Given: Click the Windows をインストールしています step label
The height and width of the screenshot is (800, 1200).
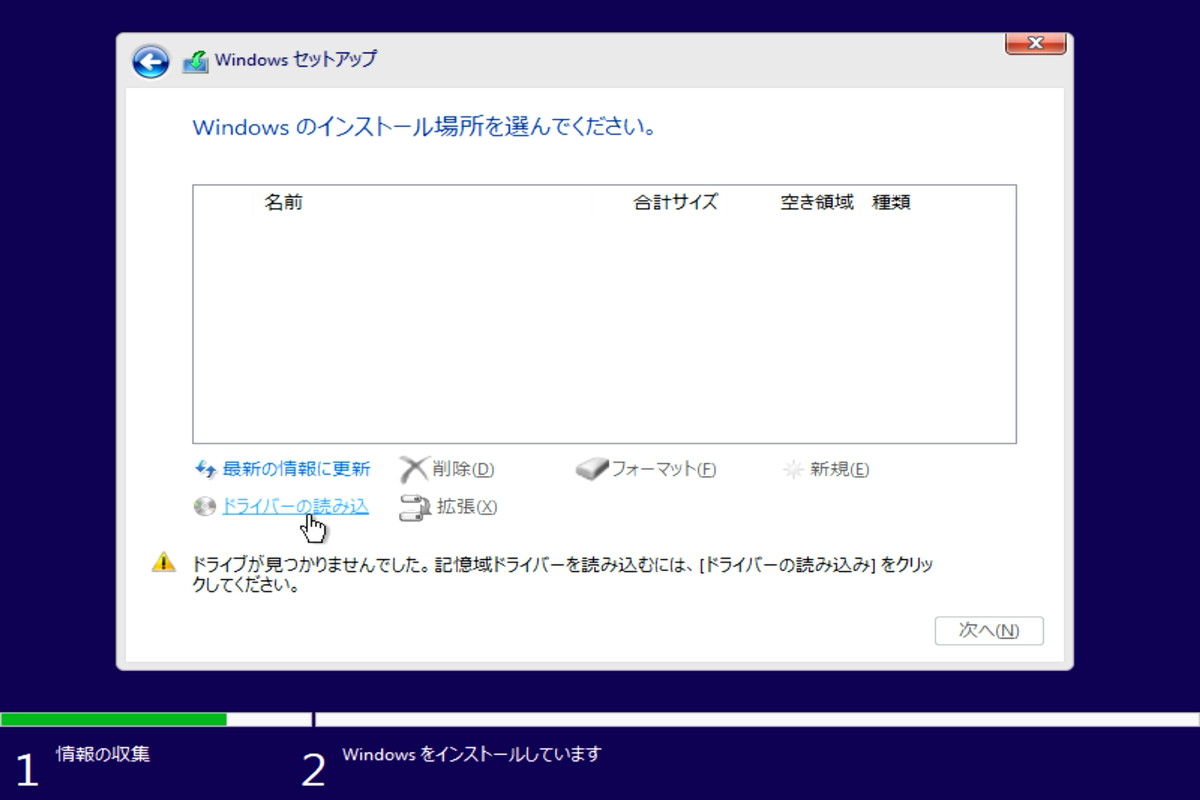Looking at the screenshot, I should click(x=472, y=754).
